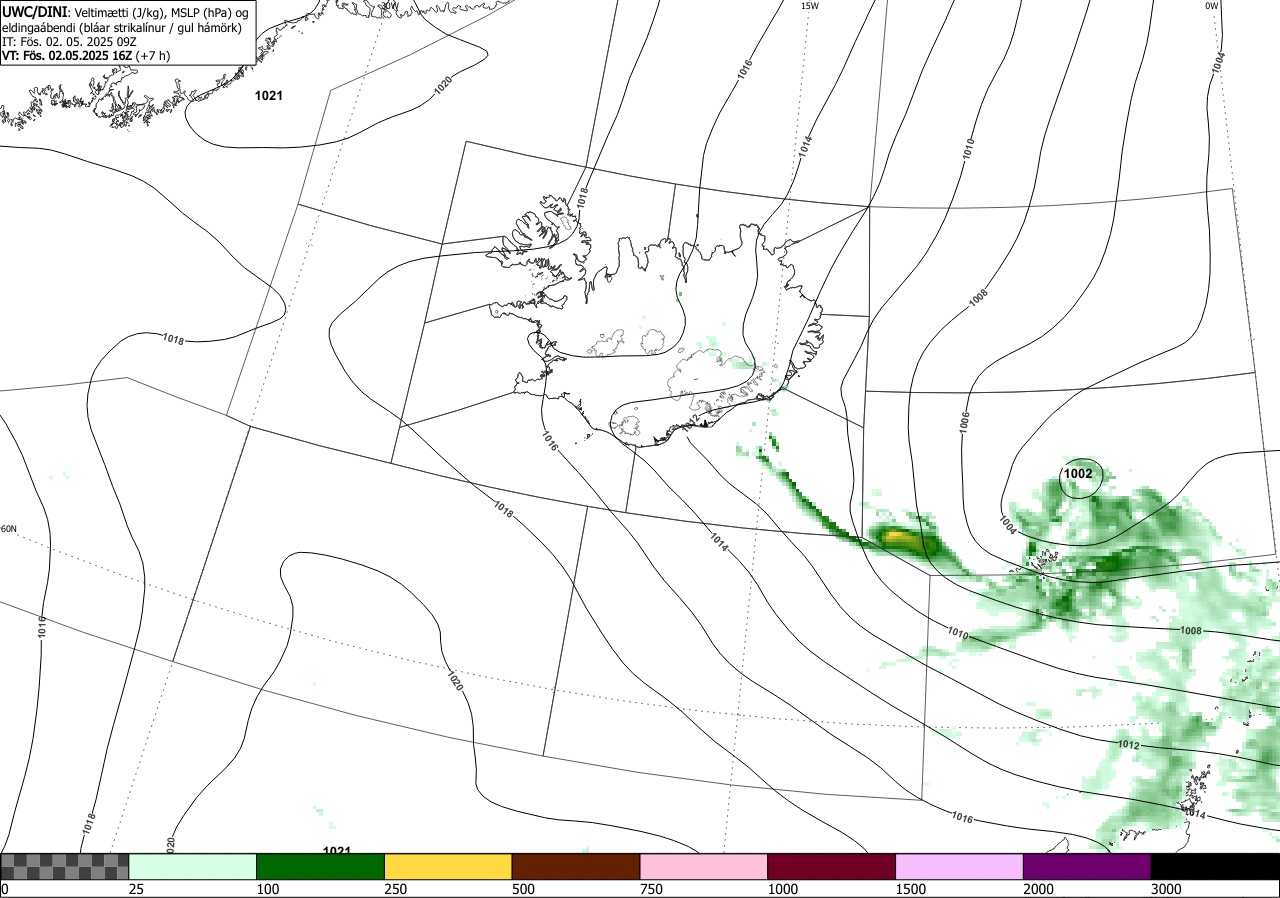
Task: Click the "0W" longitude label
Action: pos(1212,6)
